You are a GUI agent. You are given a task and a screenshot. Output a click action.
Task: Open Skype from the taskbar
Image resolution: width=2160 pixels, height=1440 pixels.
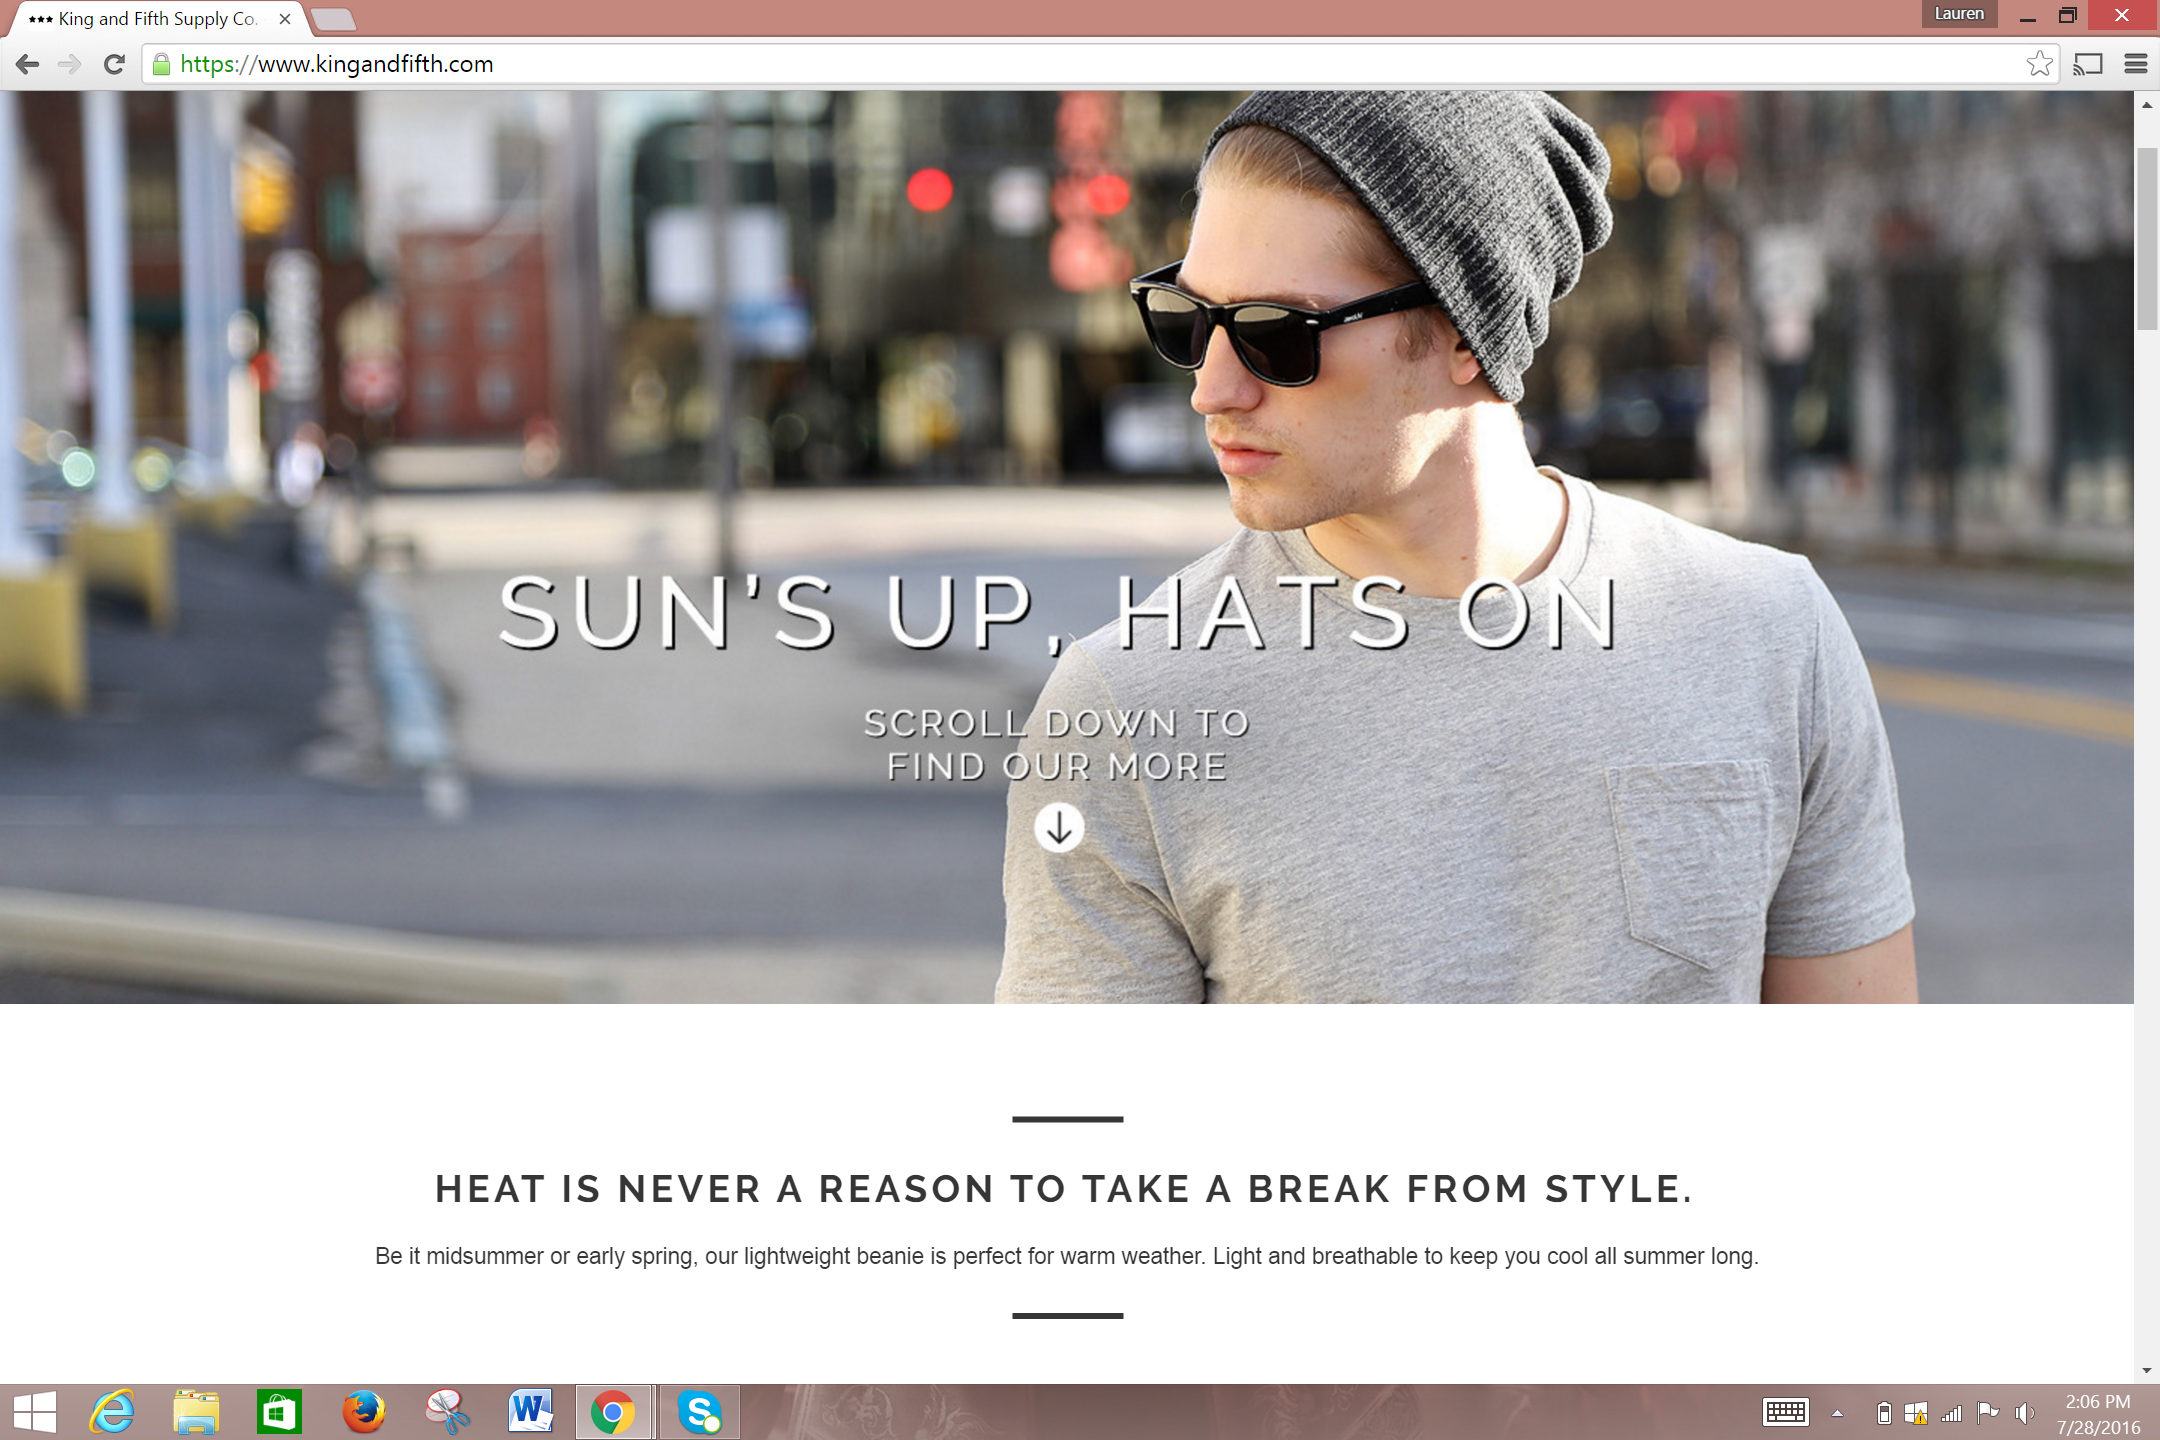point(699,1412)
